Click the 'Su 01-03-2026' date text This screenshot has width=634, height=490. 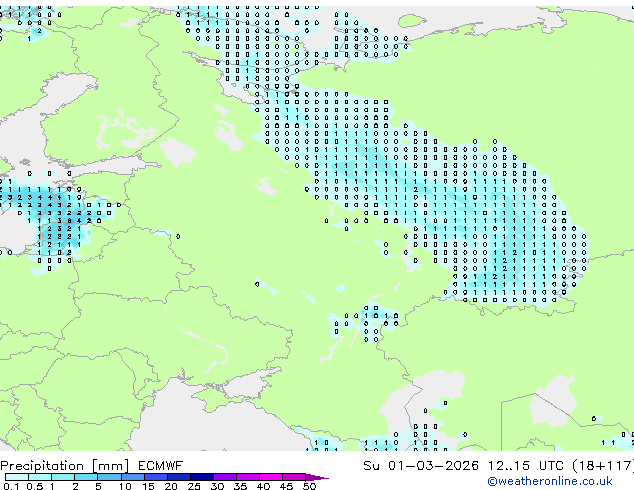421,466
